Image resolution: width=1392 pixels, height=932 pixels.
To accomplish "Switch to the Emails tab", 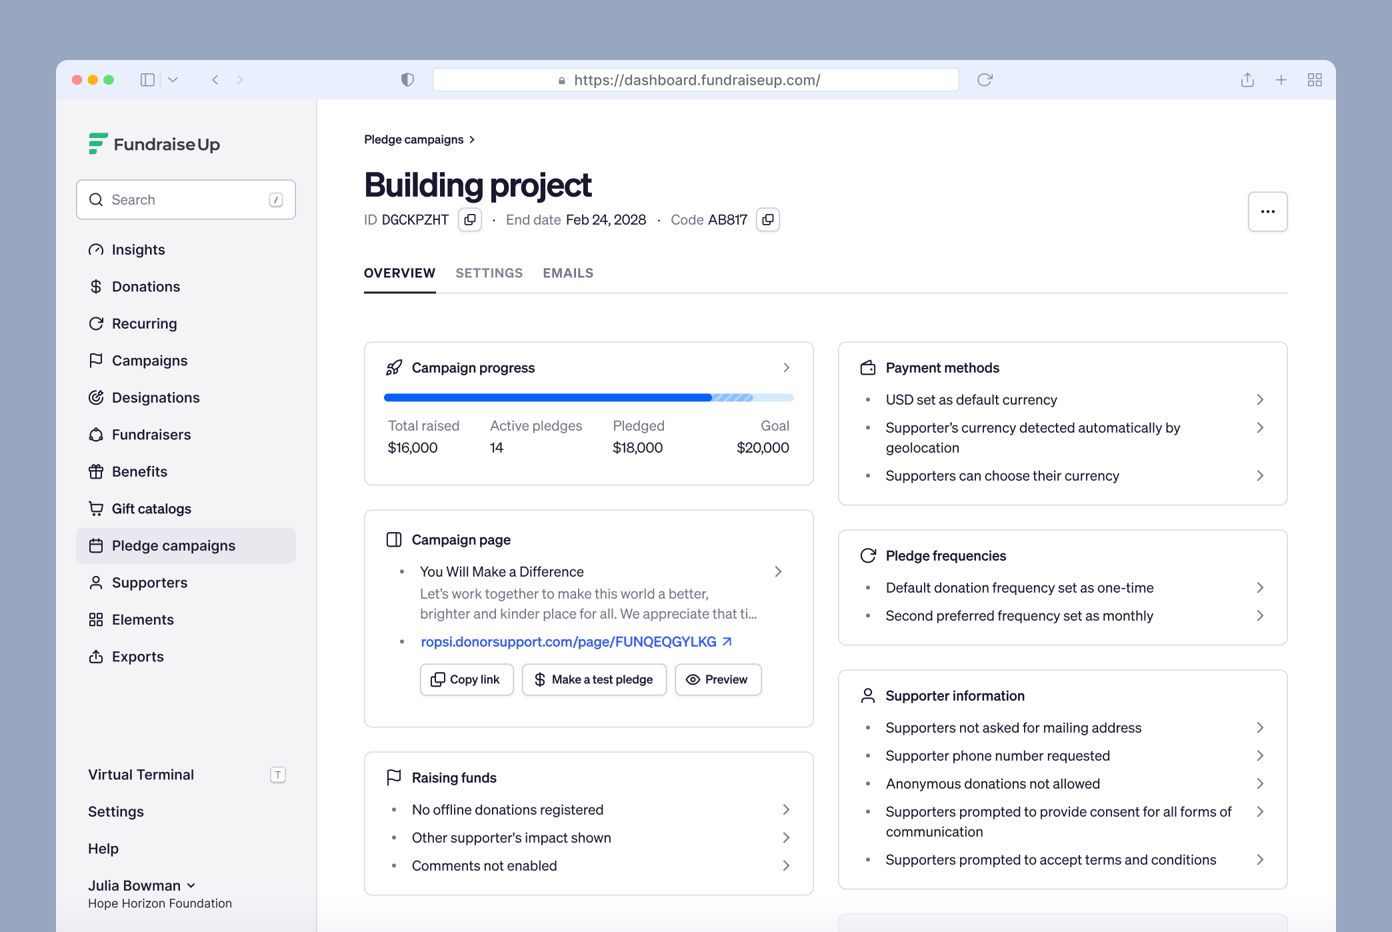I will [x=568, y=273].
